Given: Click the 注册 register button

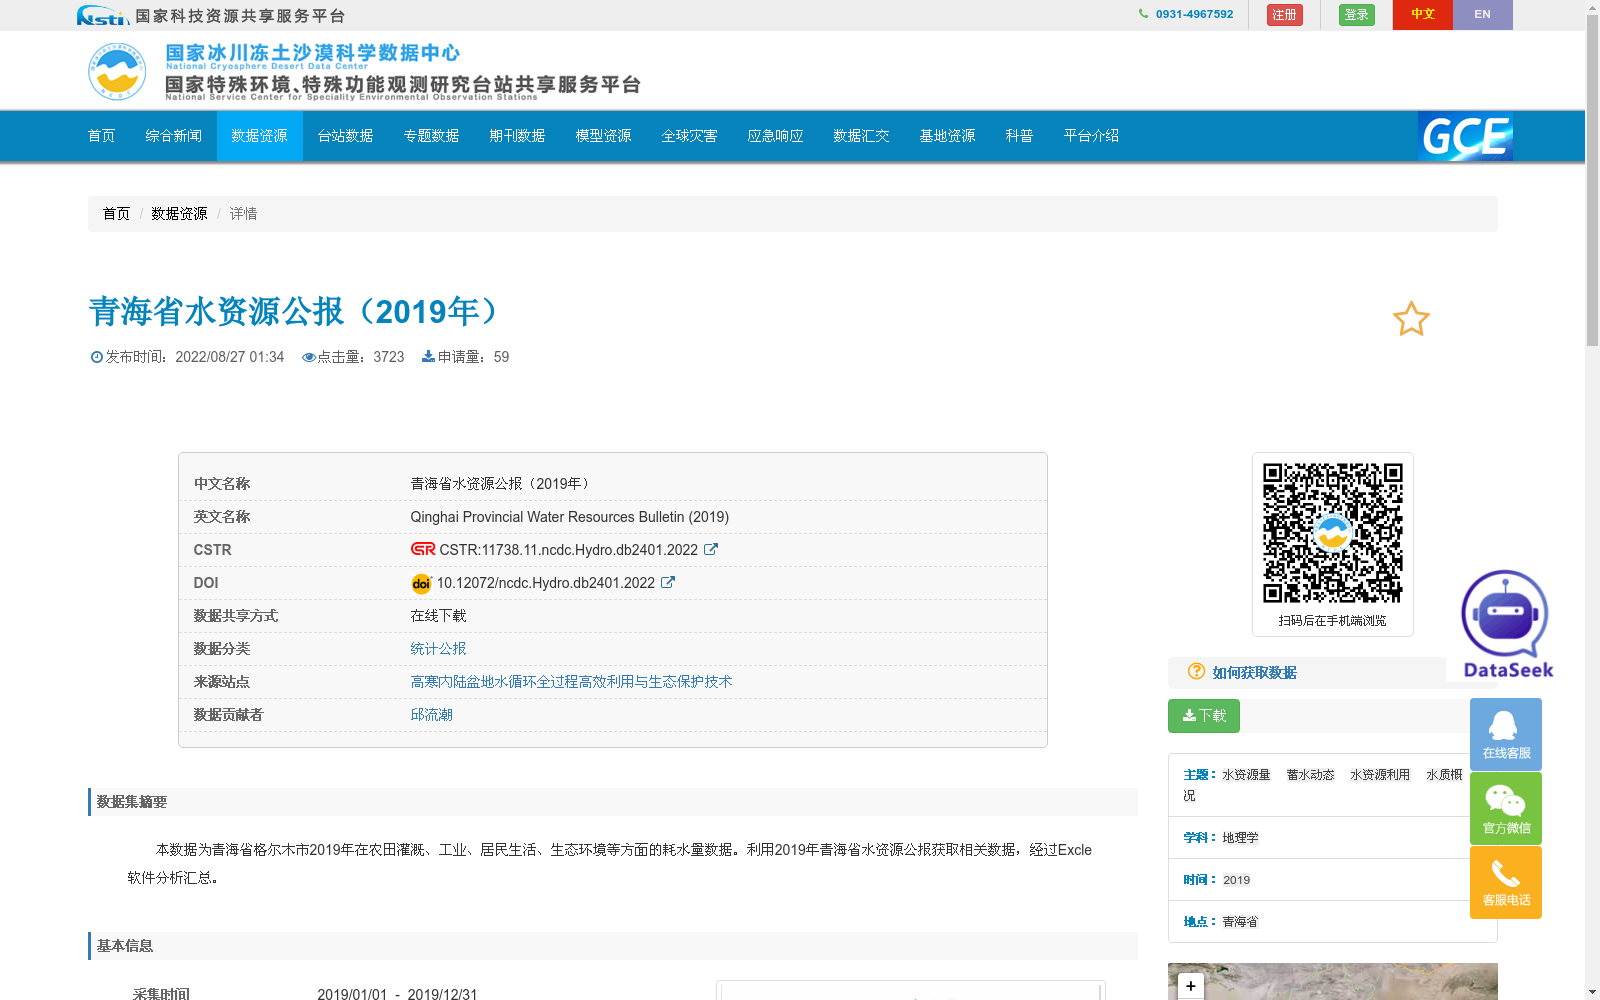Looking at the screenshot, I should pyautogui.click(x=1285, y=15).
